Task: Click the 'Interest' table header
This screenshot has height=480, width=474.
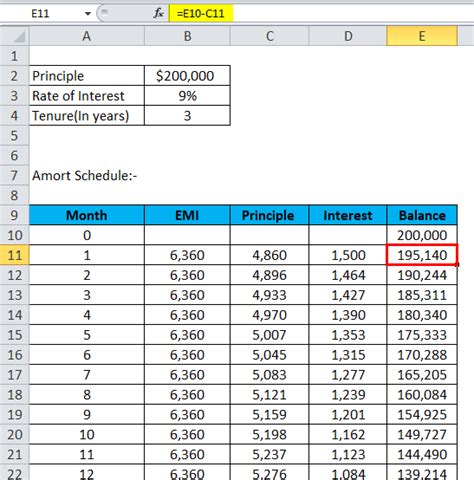Action: 348,215
